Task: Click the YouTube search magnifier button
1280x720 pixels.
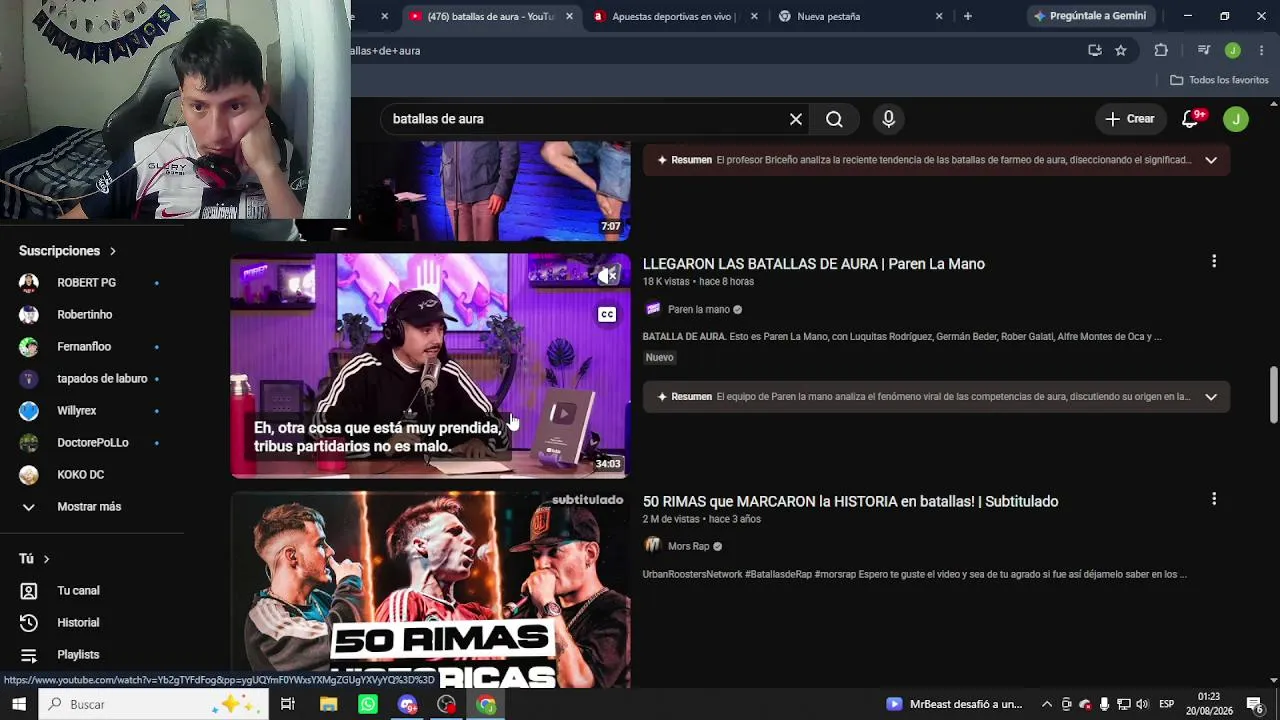Action: [x=834, y=119]
